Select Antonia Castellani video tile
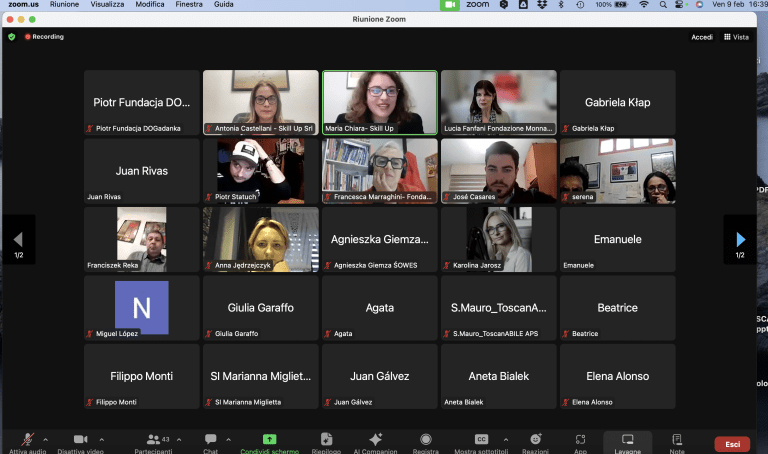The height and width of the screenshot is (454, 768). tap(261, 102)
